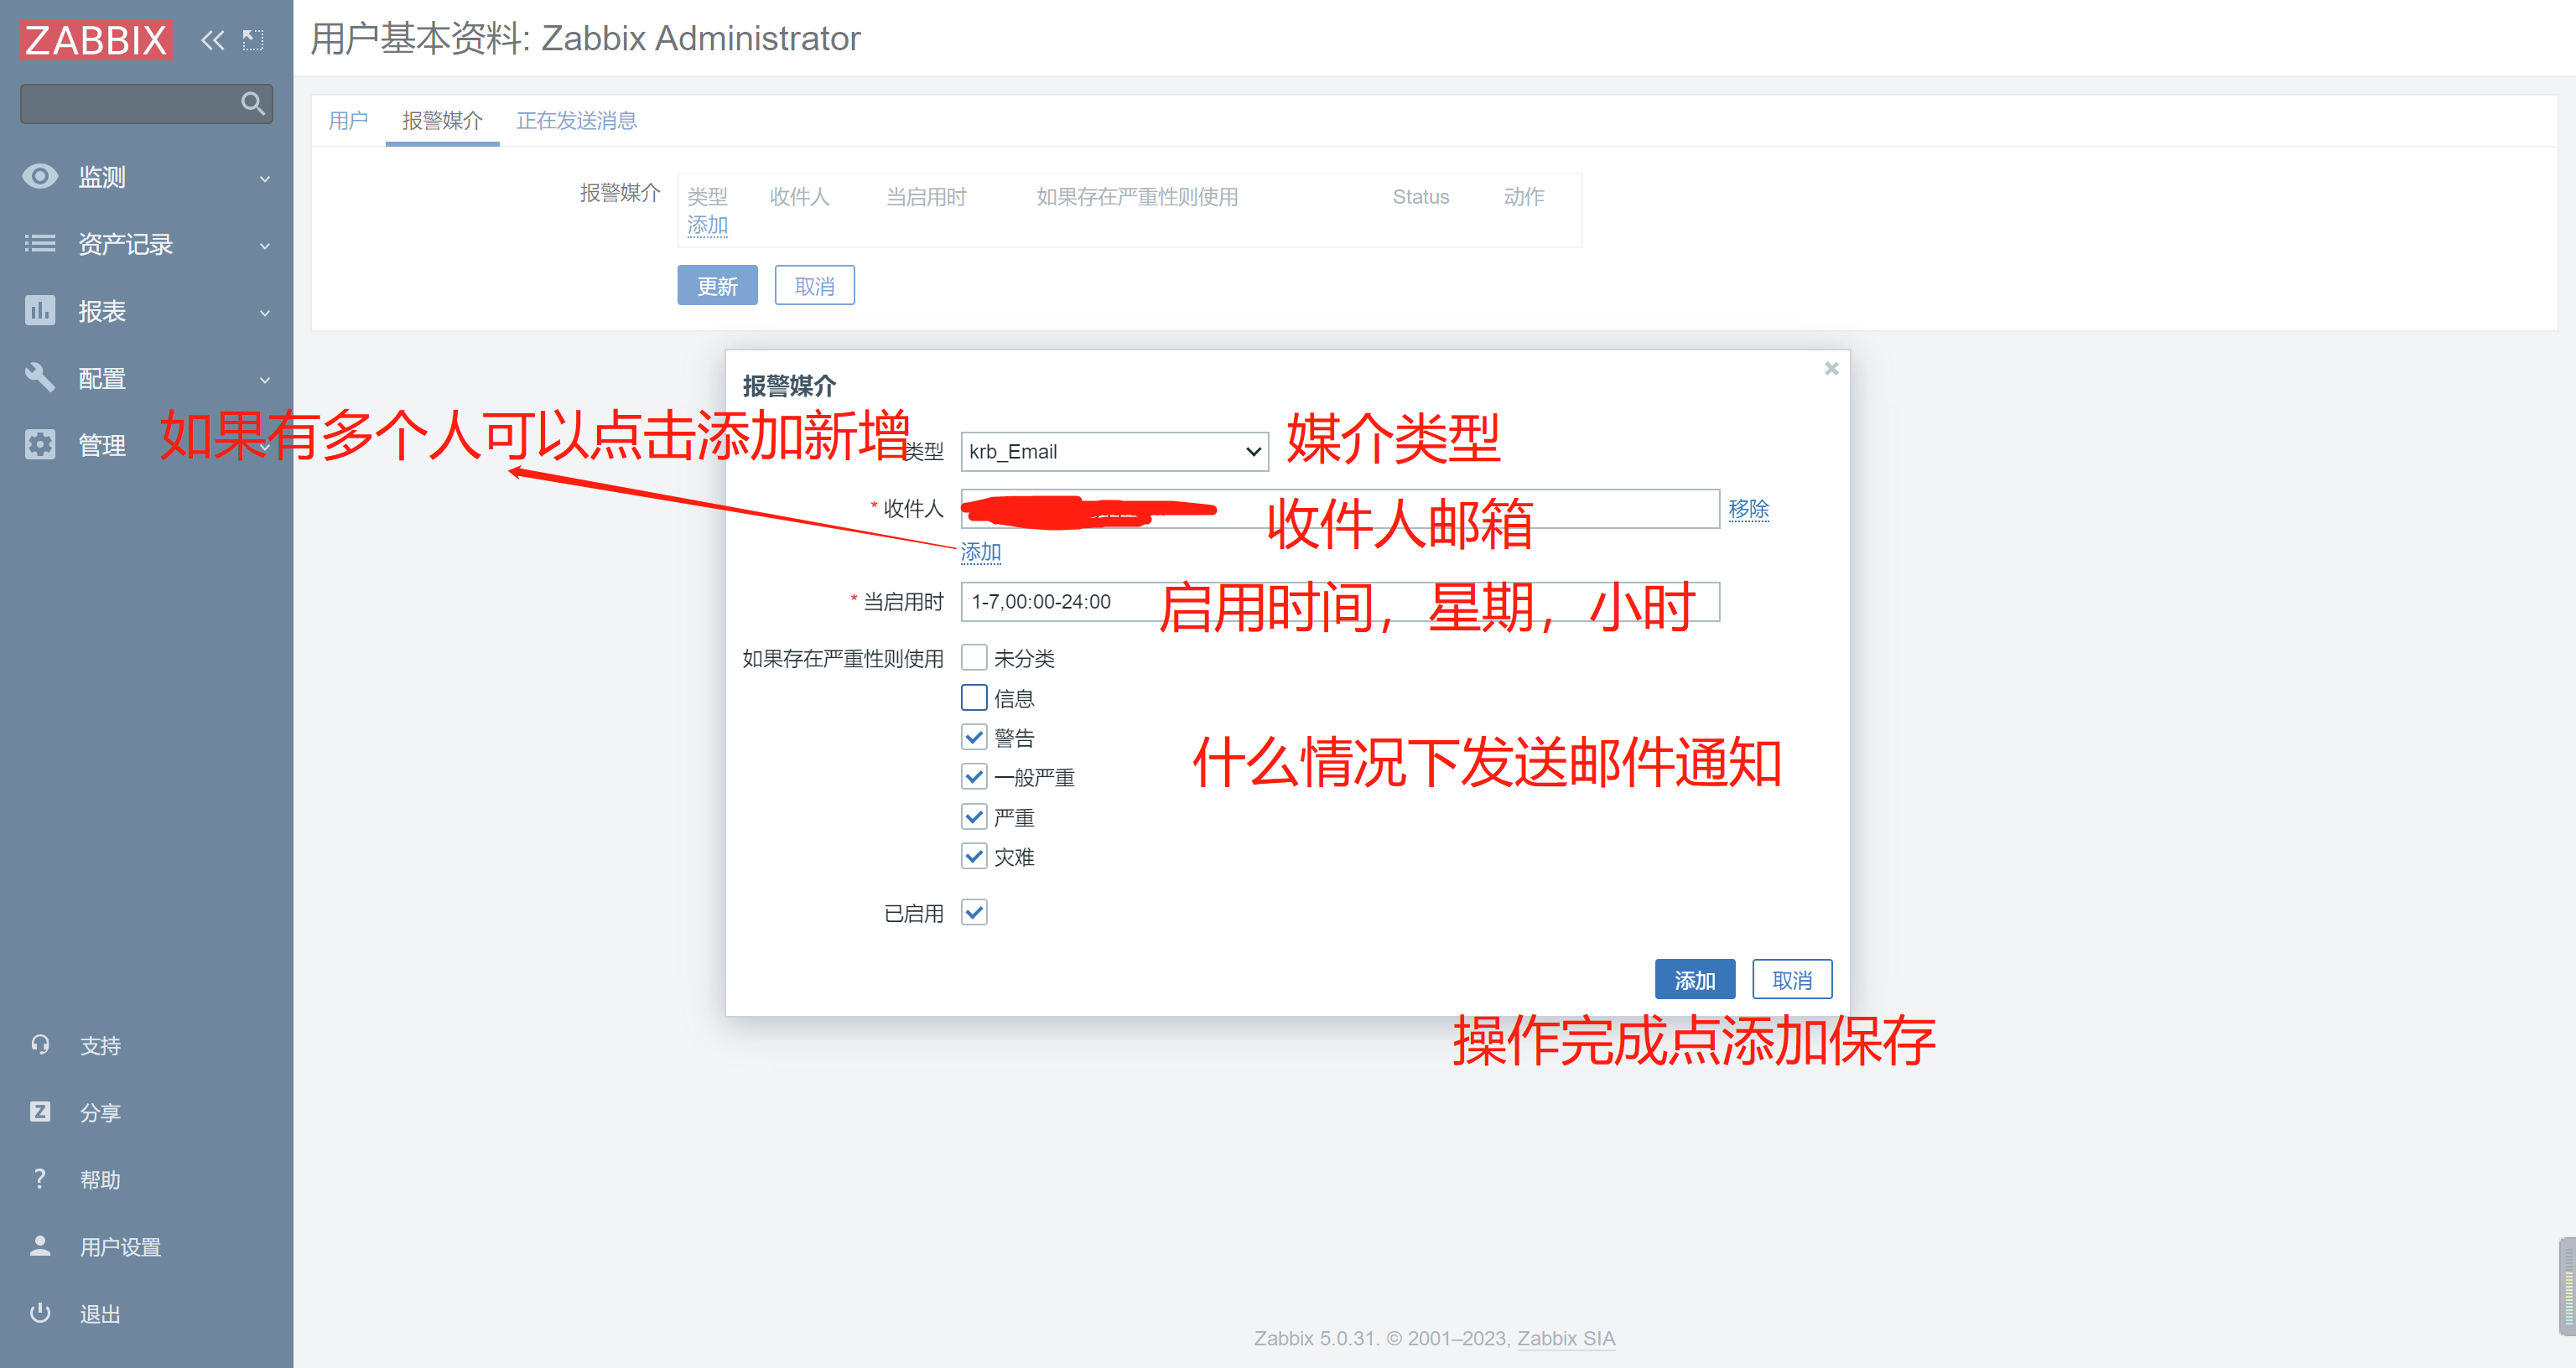Click the wrench icon for 配置

40,378
